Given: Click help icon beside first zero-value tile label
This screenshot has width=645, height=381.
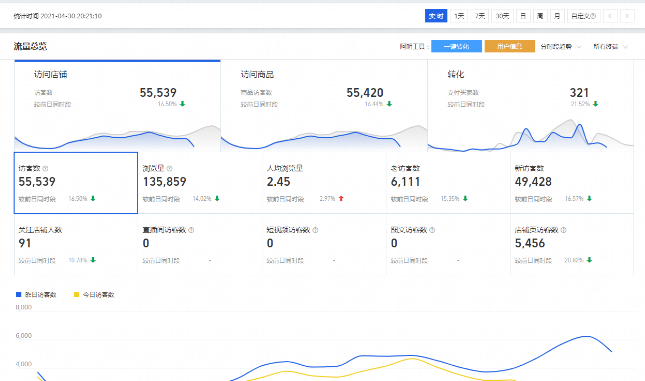Looking at the screenshot, I should click(x=191, y=230).
